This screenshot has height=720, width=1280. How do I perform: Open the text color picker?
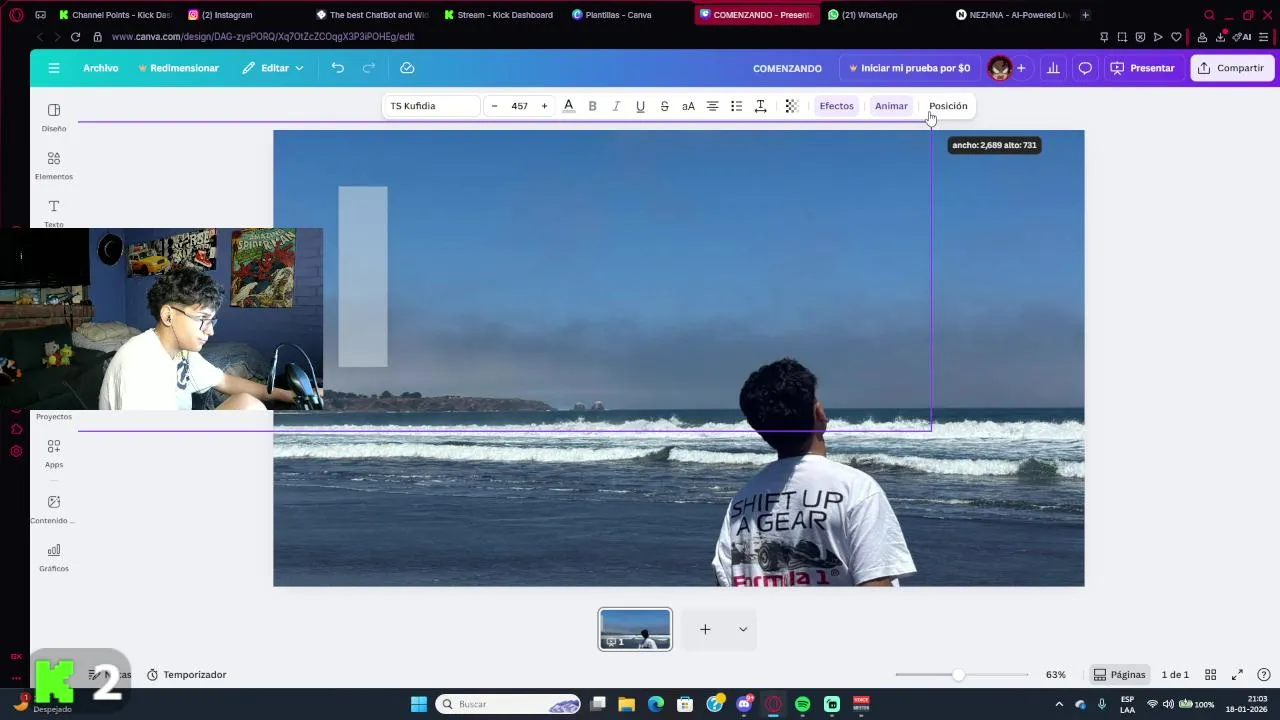tap(569, 106)
